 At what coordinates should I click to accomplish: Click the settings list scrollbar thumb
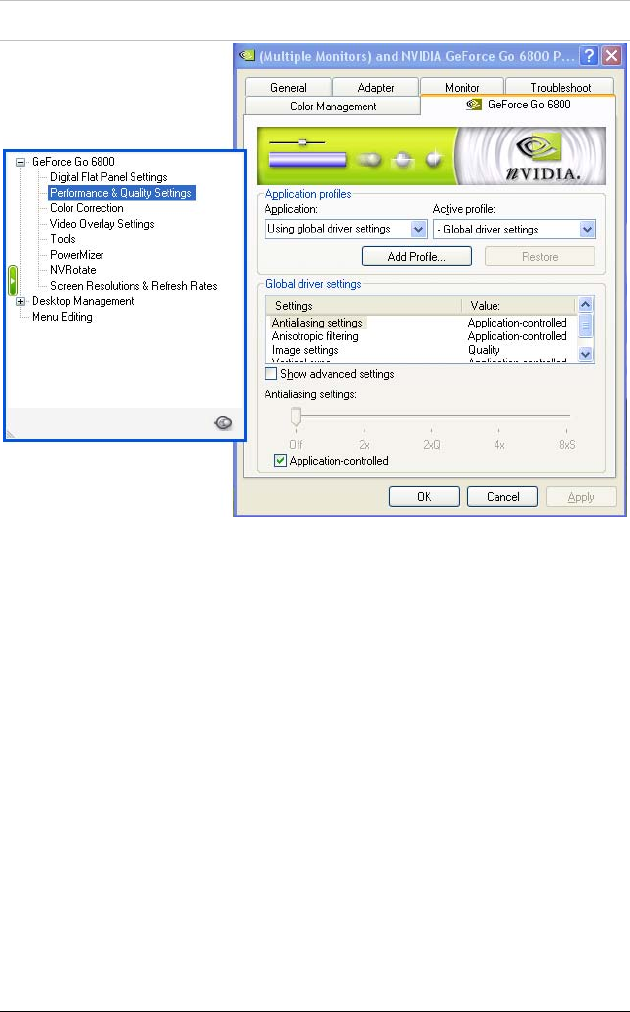click(585, 326)
